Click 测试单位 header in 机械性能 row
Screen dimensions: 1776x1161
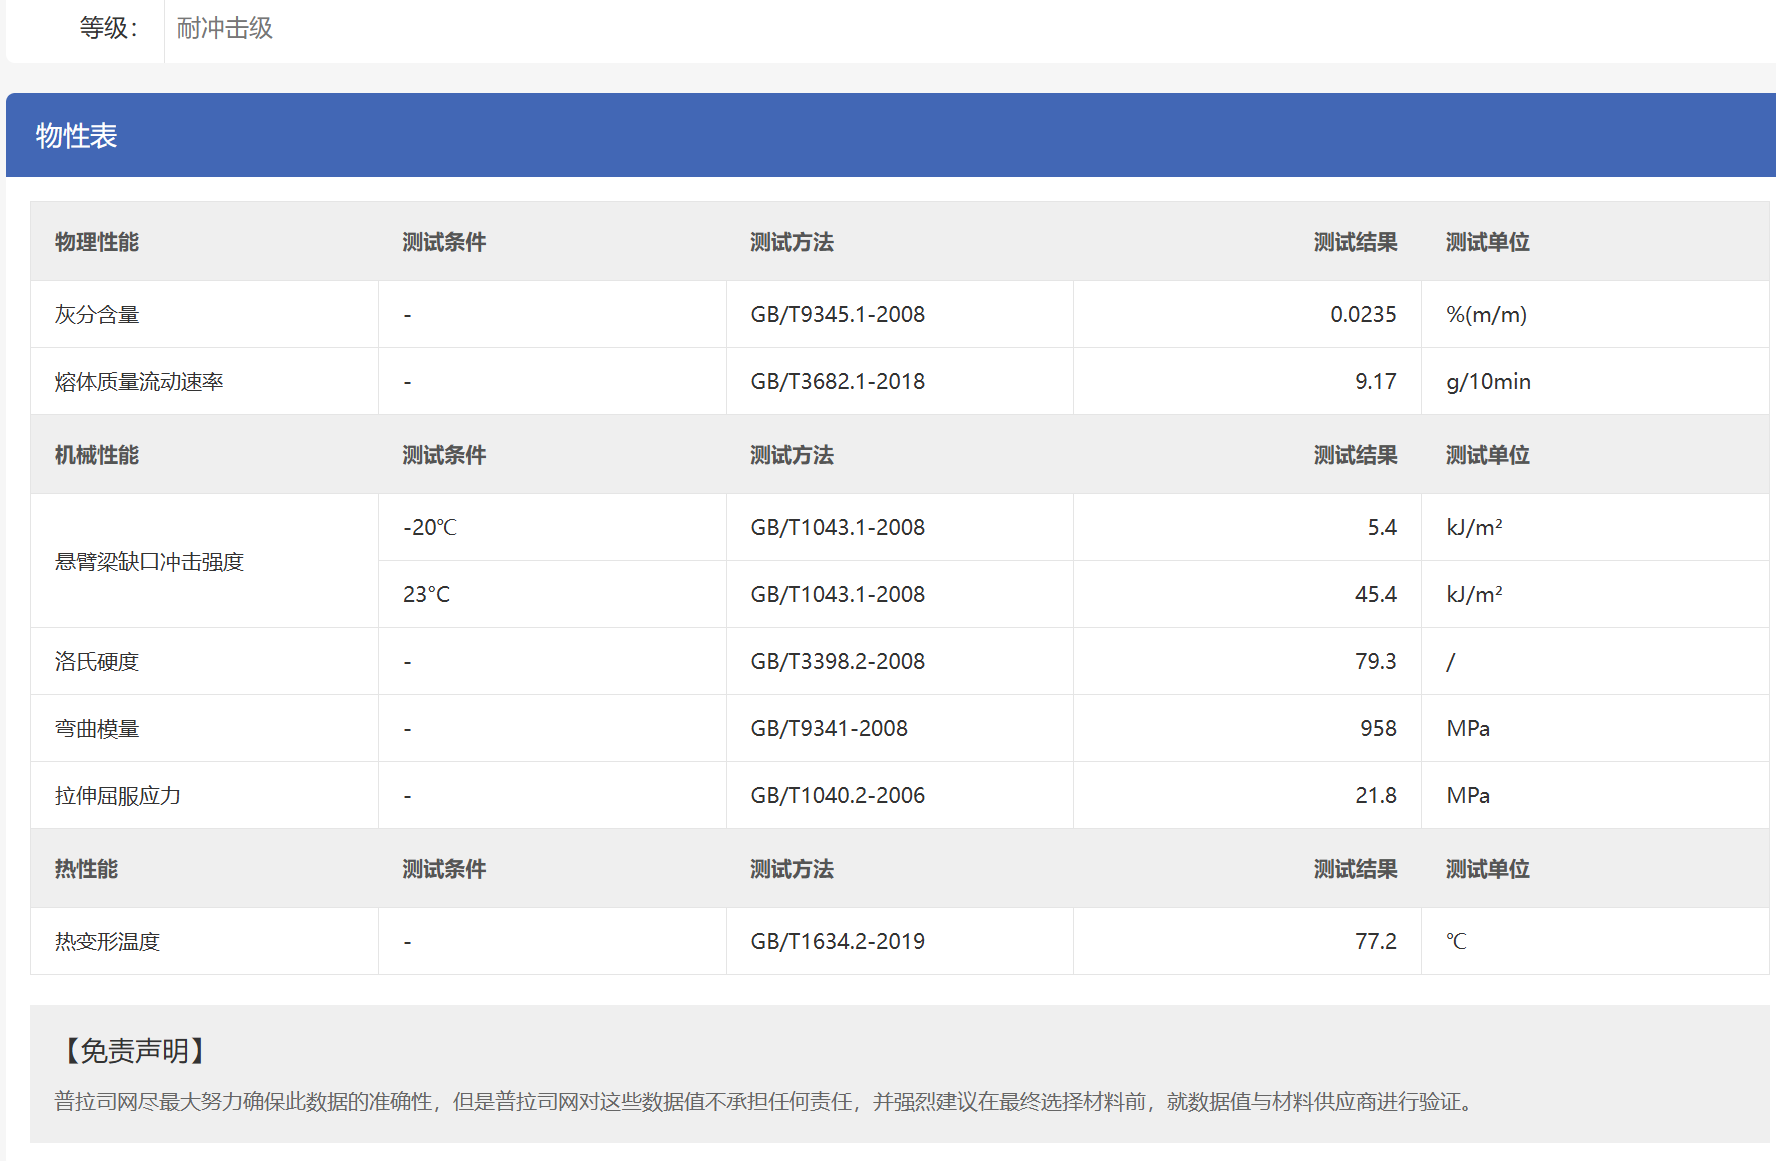[x=1488, y=455]
